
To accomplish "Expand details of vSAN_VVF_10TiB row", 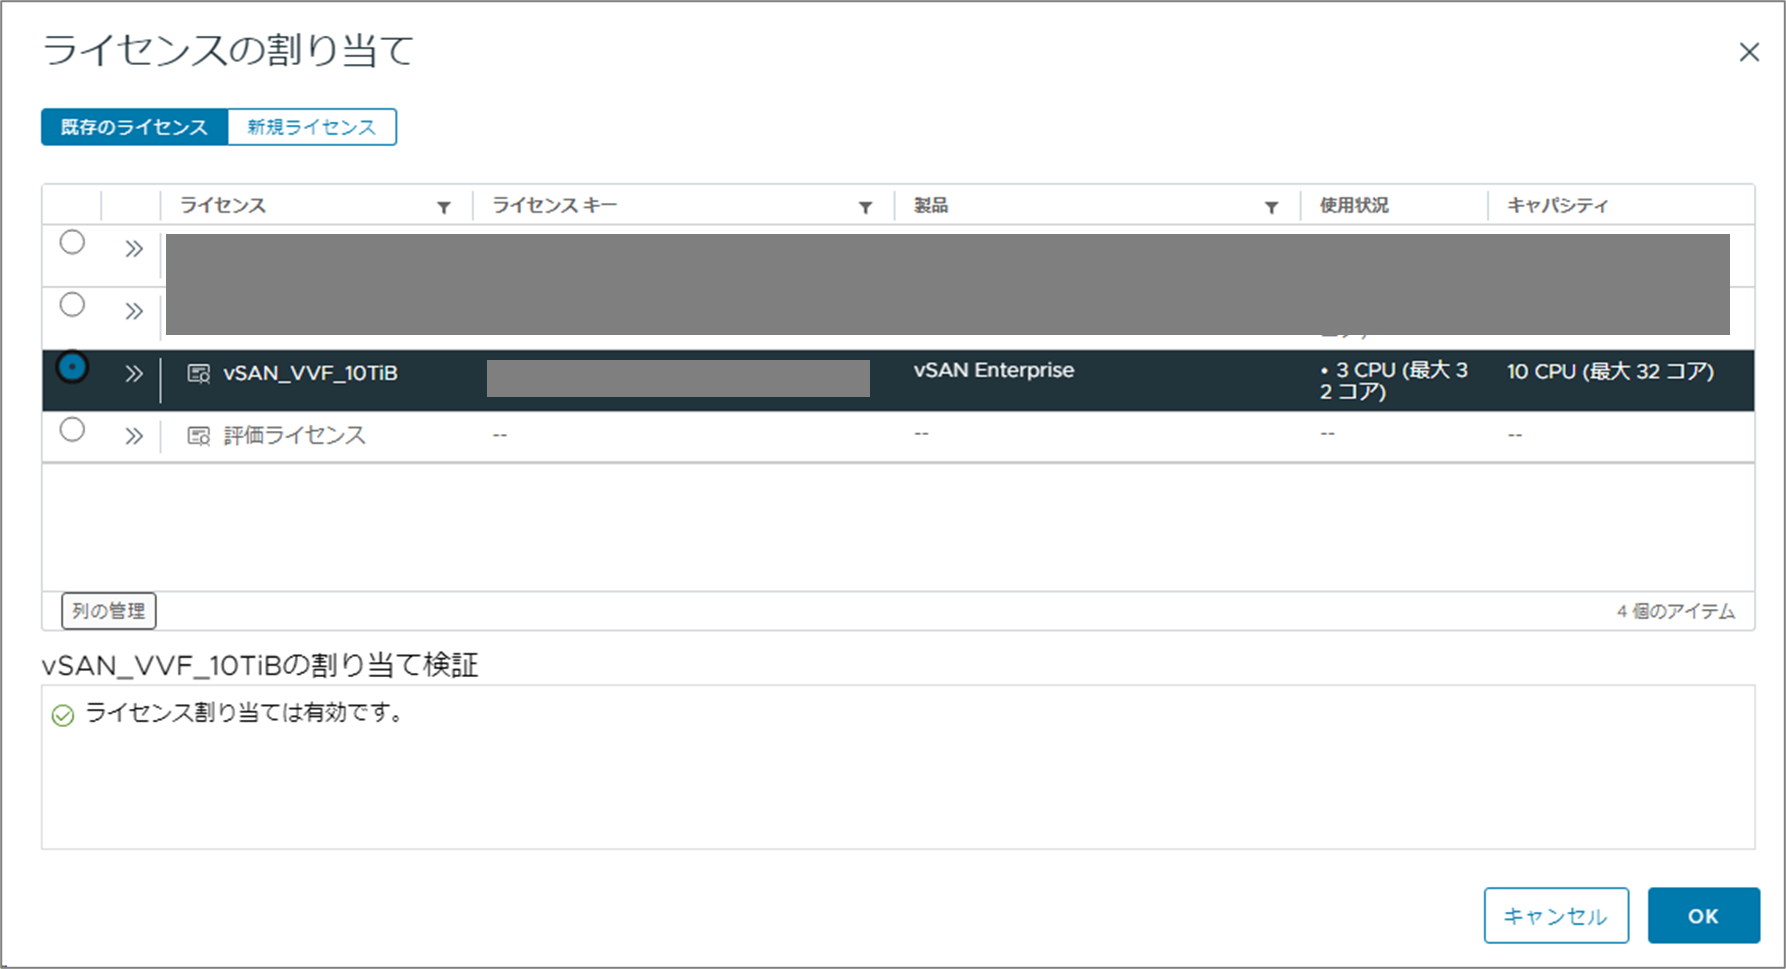I will 134,374.
